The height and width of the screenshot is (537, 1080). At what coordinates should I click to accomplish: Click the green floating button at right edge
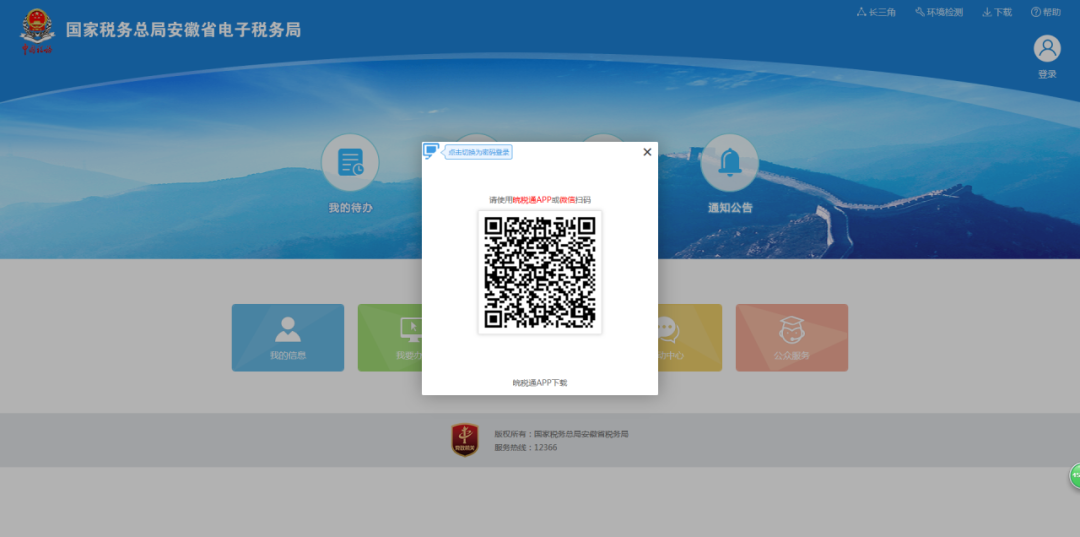click(x=1074, y=476)
